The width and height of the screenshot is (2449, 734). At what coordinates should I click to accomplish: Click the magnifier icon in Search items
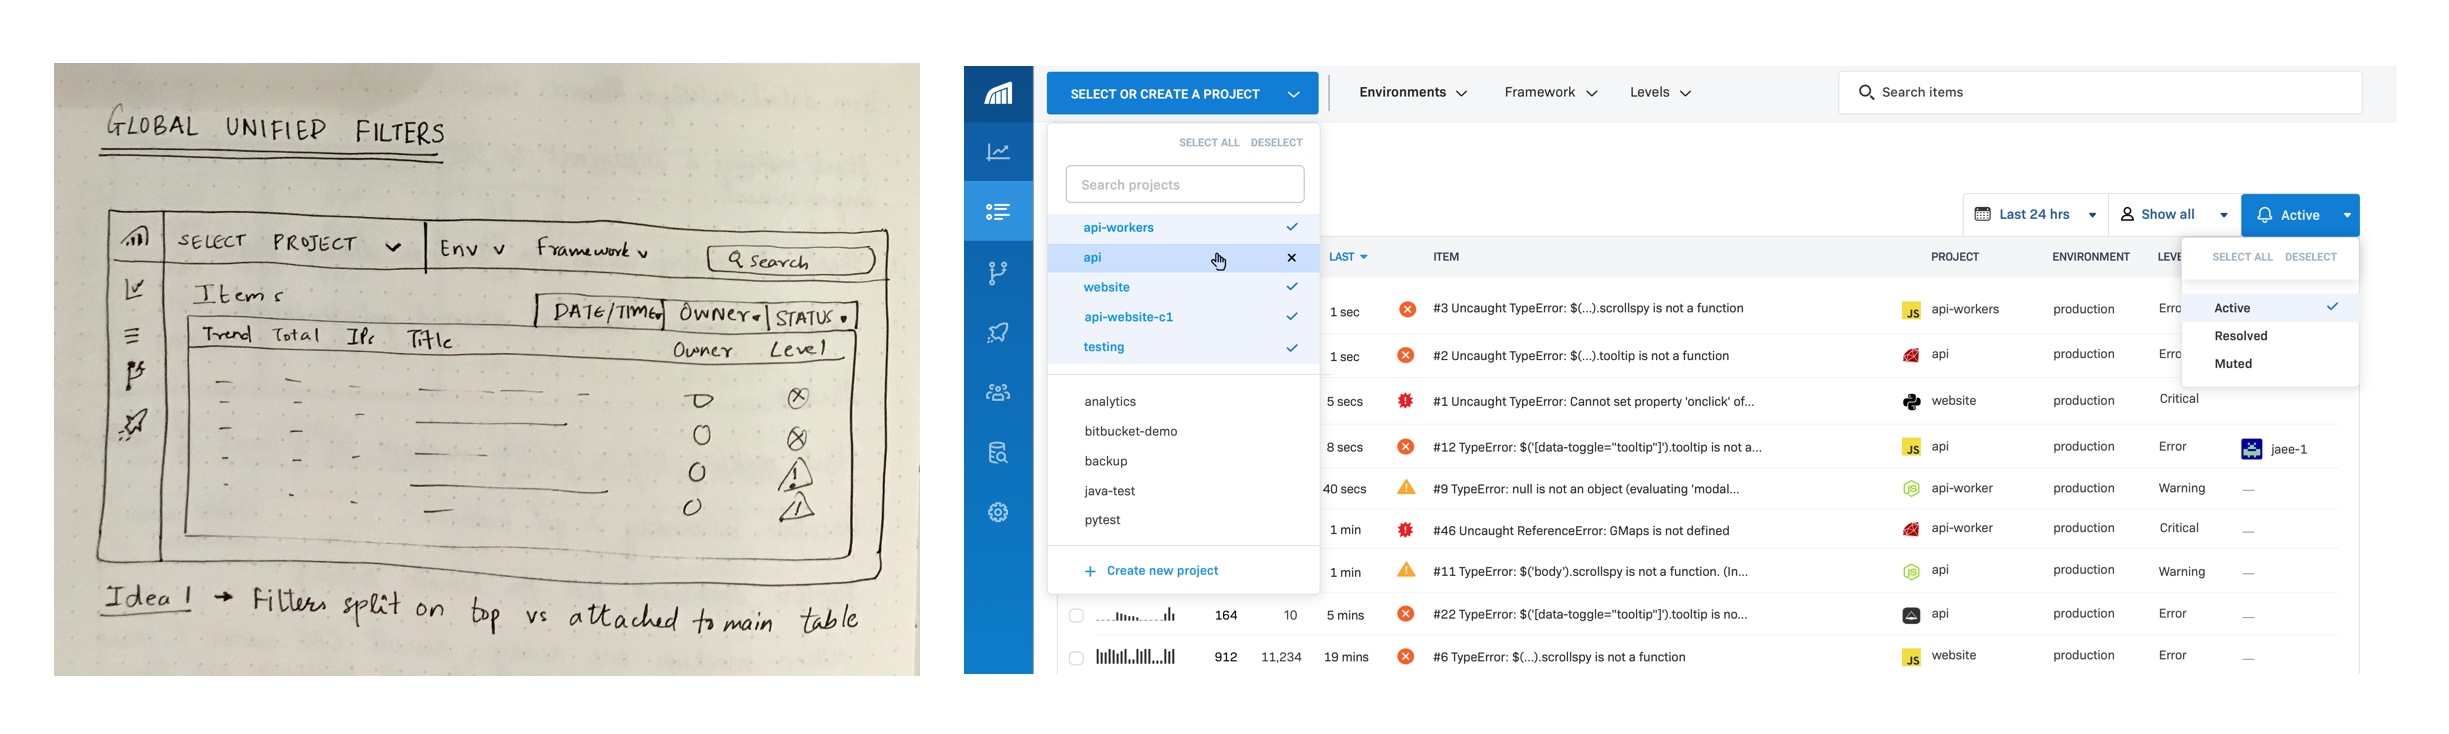(1866, 92)
